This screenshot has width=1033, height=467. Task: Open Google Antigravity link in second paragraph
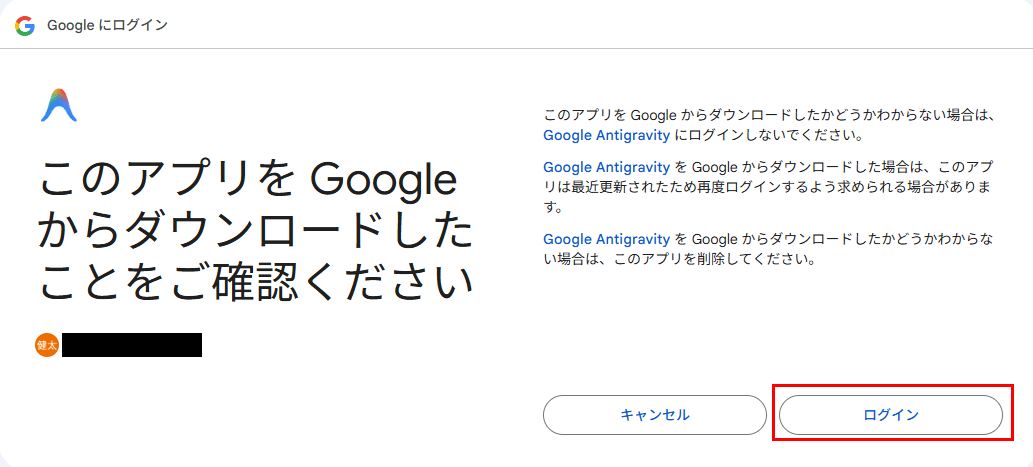coord(607,167)
